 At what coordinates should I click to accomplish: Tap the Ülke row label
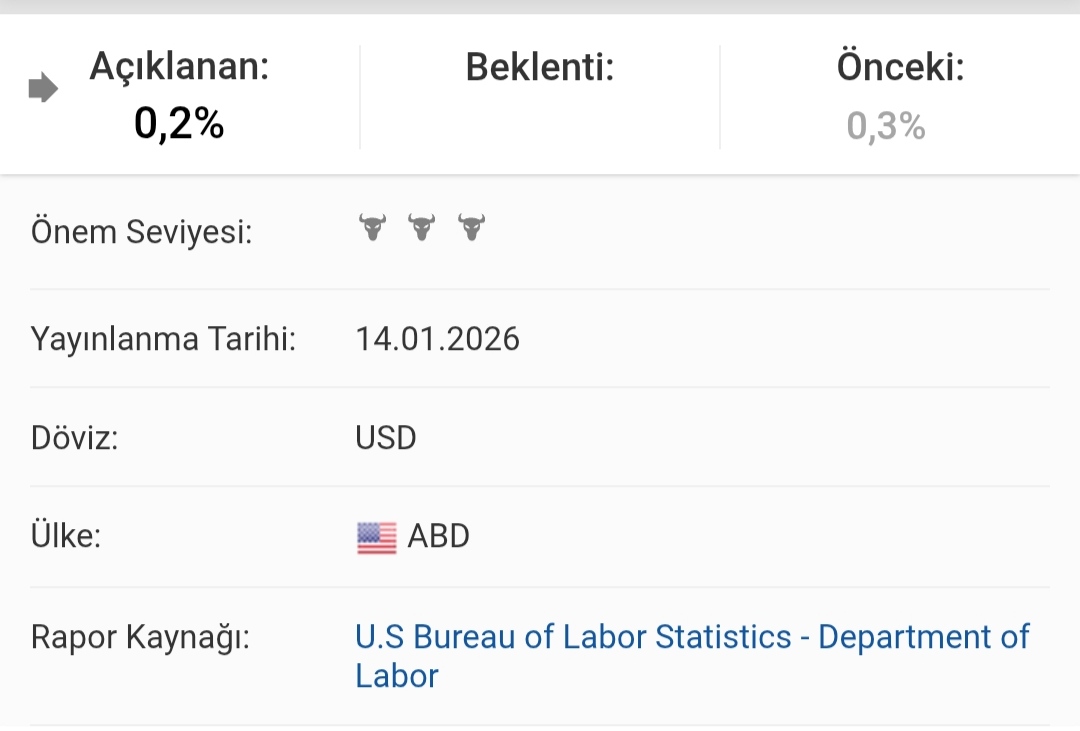pyautogui.click(x=67, y=536)
